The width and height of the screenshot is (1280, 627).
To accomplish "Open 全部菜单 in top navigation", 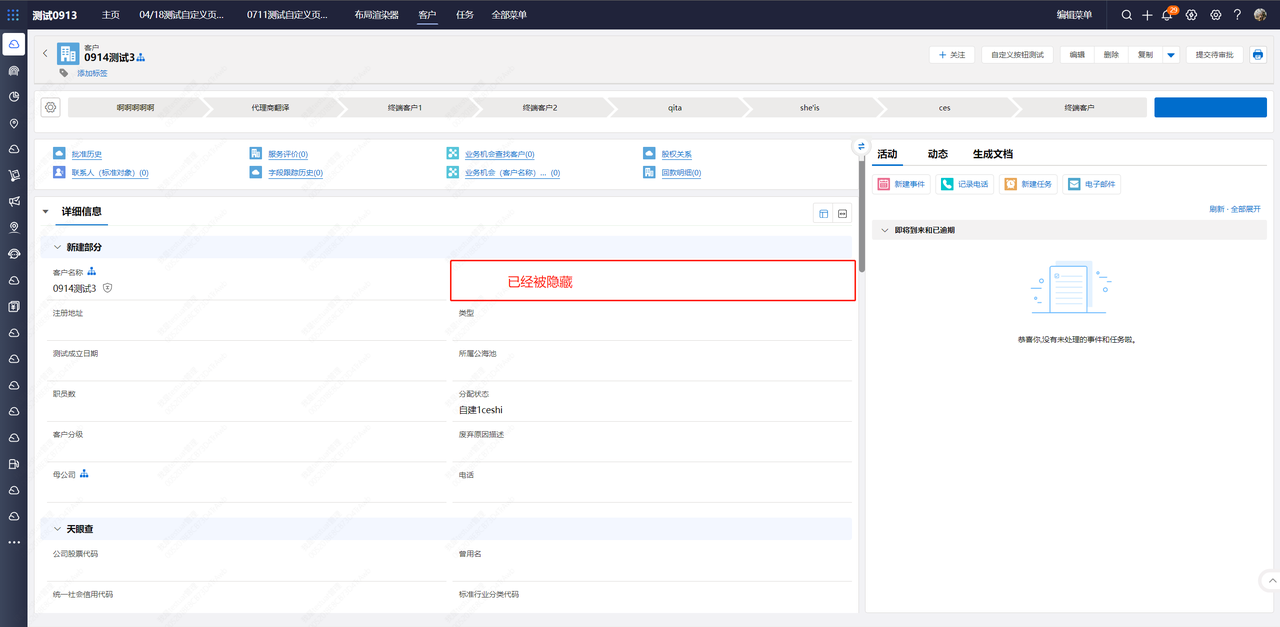I will 509,15.
